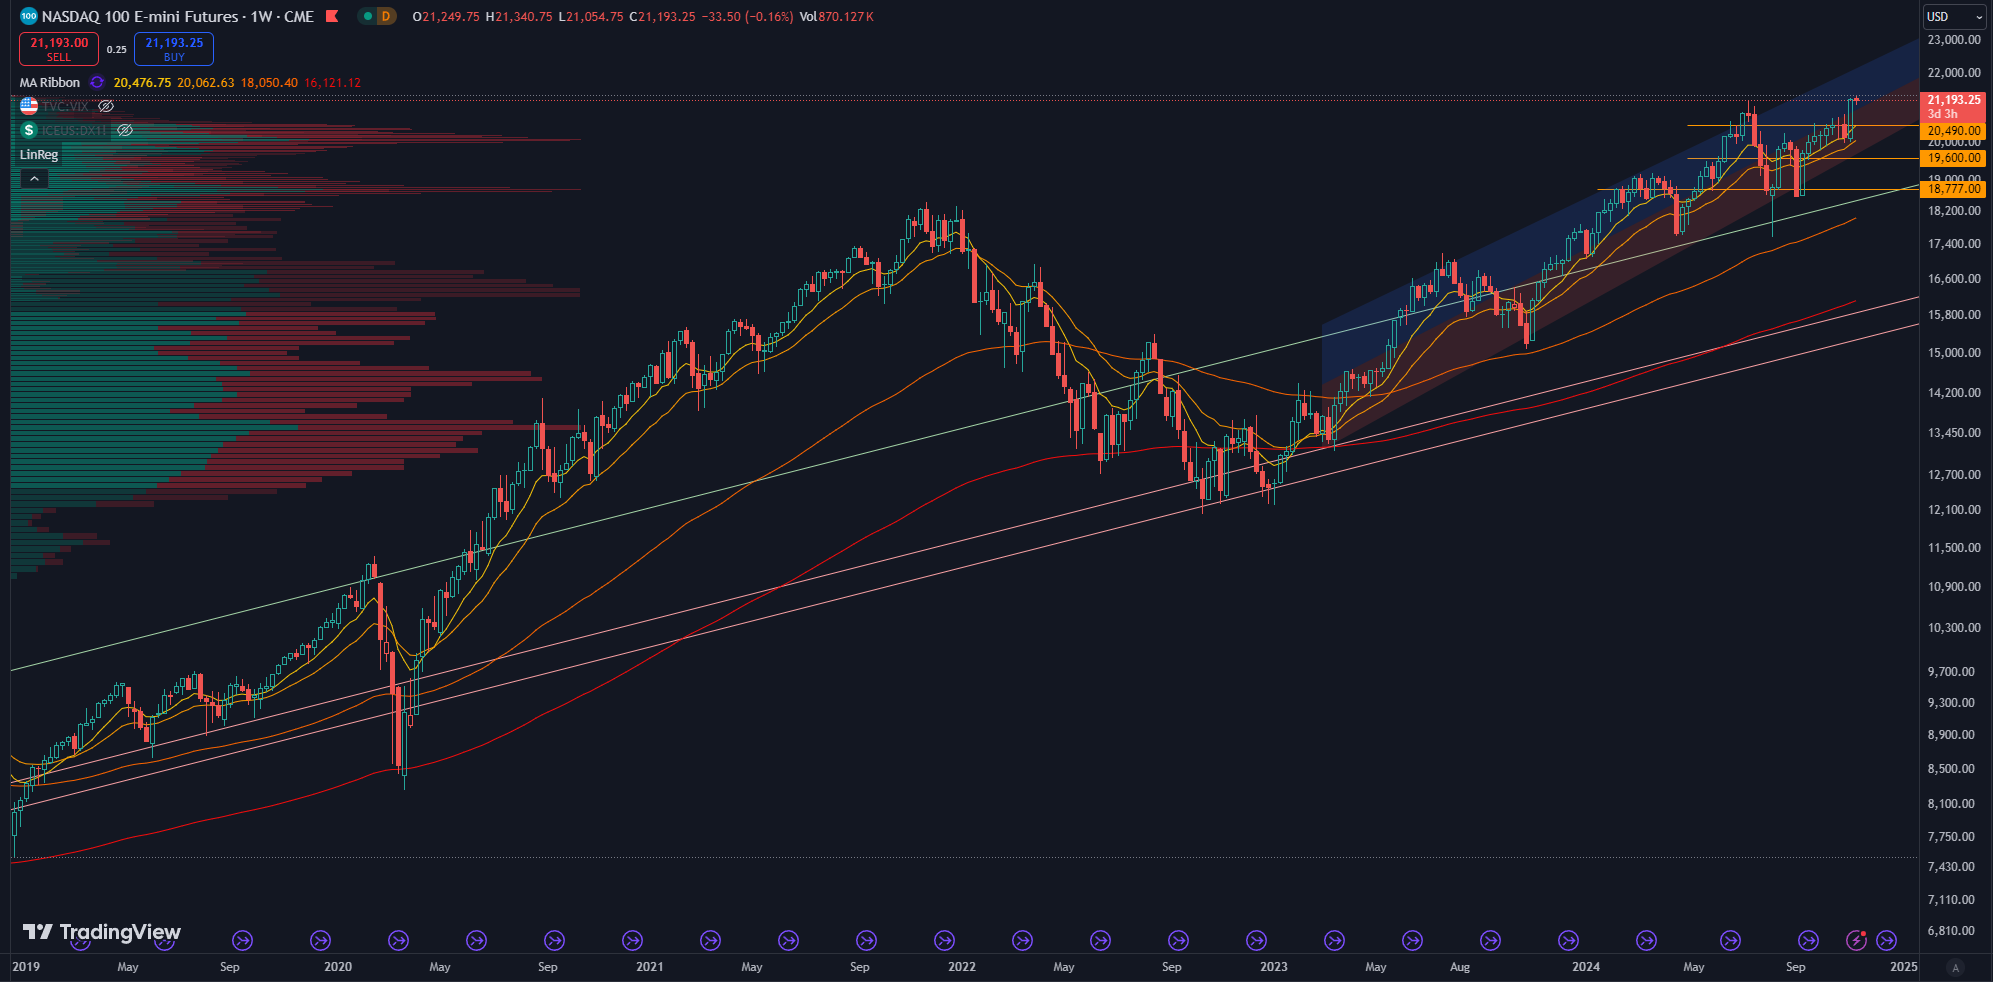
Task: Click the 0.25 spread value
Action: (117, 49)
